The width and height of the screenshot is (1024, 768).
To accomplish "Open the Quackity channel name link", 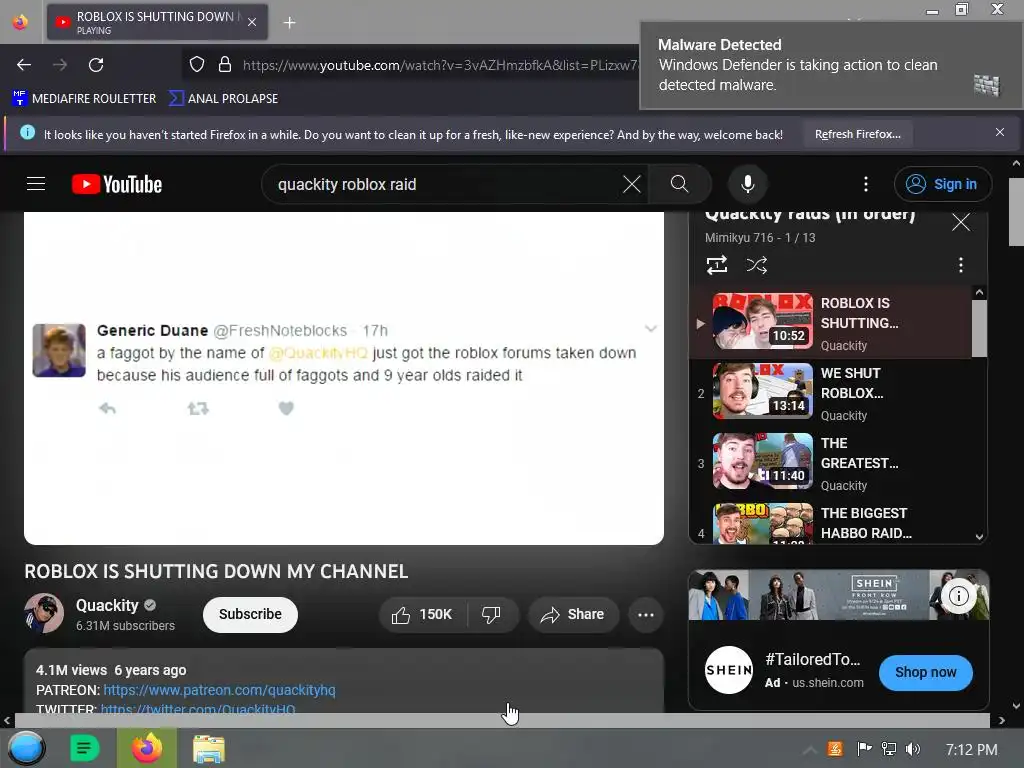I will tap(107, 605).
